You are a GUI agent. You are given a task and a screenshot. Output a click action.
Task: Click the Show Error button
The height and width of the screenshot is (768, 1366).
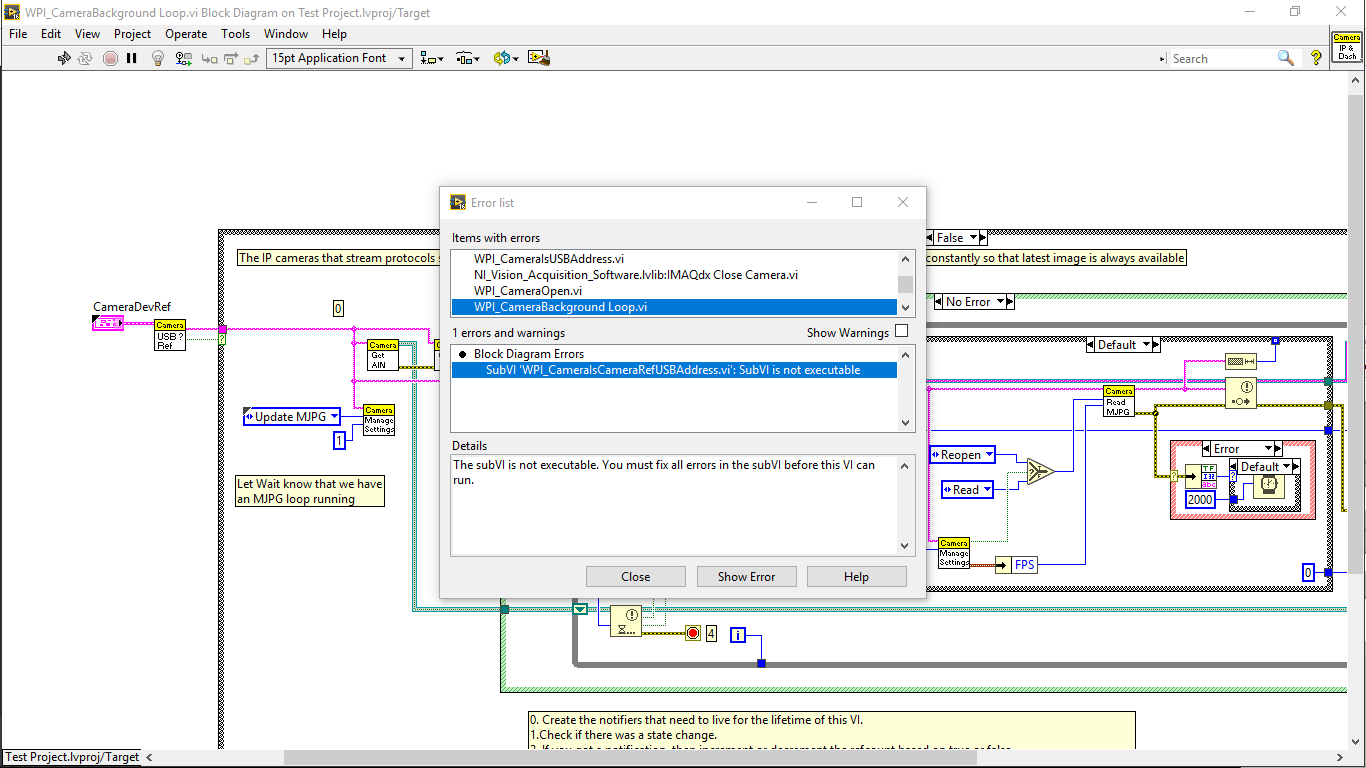tap(746, 577)
